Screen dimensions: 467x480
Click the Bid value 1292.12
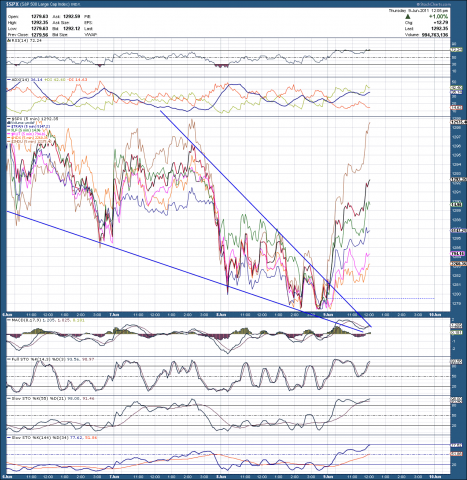[x=72, y=29]
